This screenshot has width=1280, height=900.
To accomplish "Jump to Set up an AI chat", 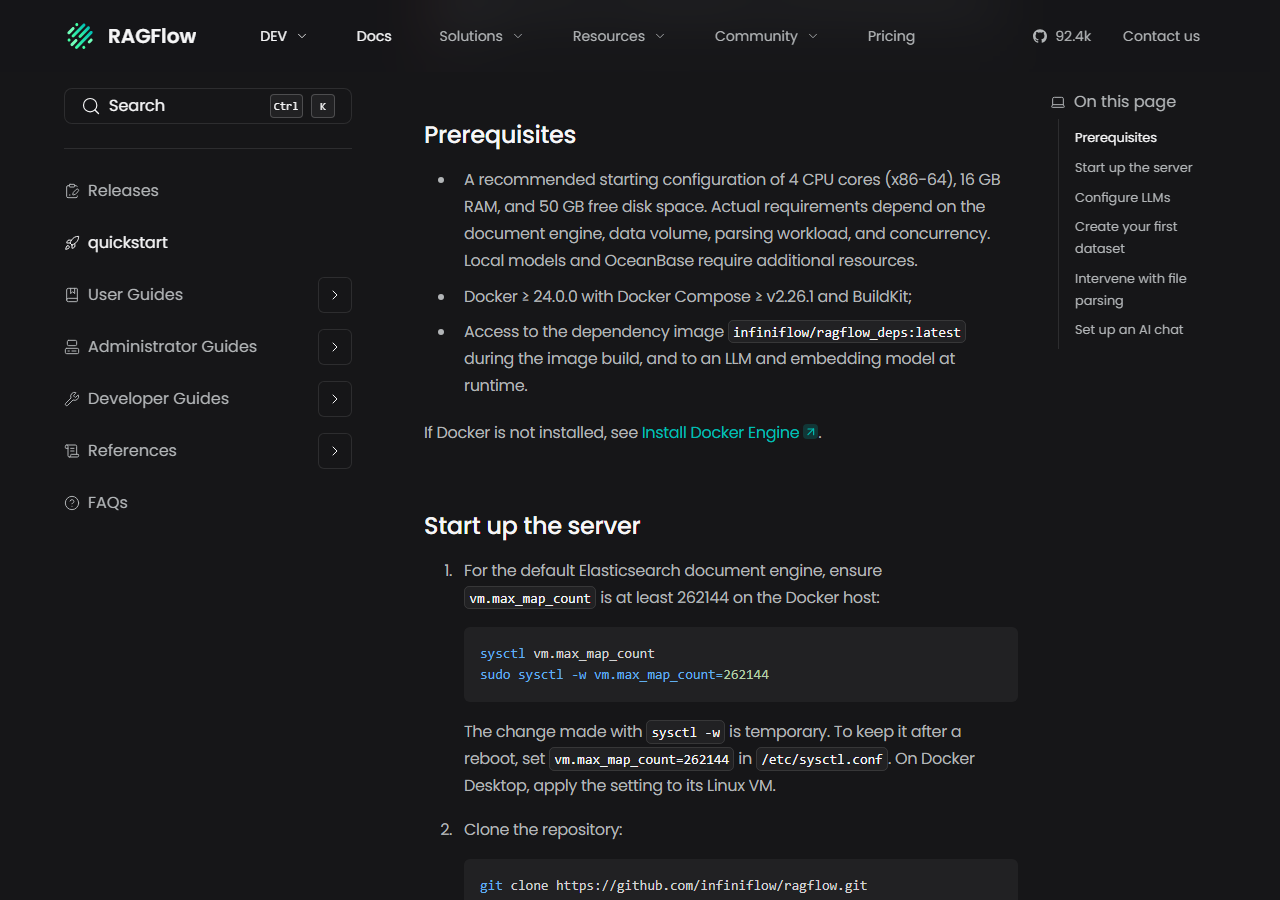I will [1128, 329].
